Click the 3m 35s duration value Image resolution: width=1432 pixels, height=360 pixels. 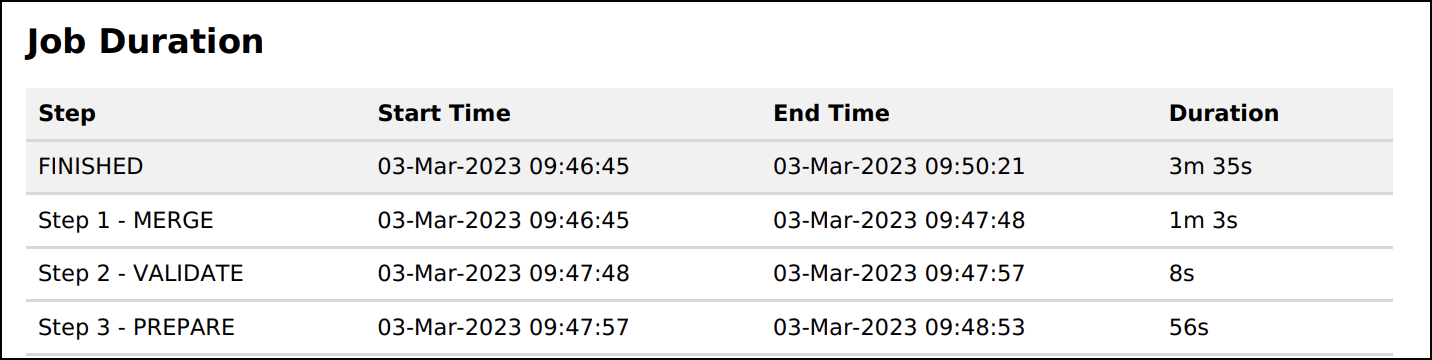coord(1210,167)
